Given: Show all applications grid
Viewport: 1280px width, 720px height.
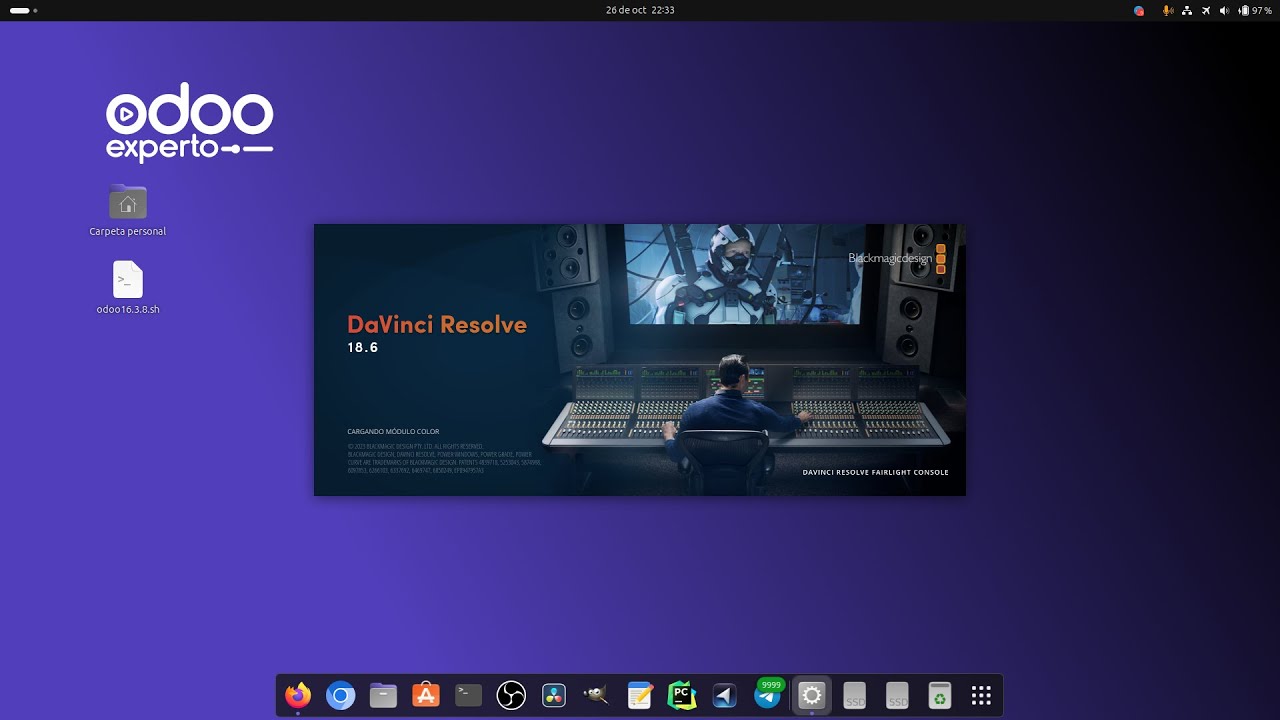Looking at the screenshot, I should click(981, 695).
